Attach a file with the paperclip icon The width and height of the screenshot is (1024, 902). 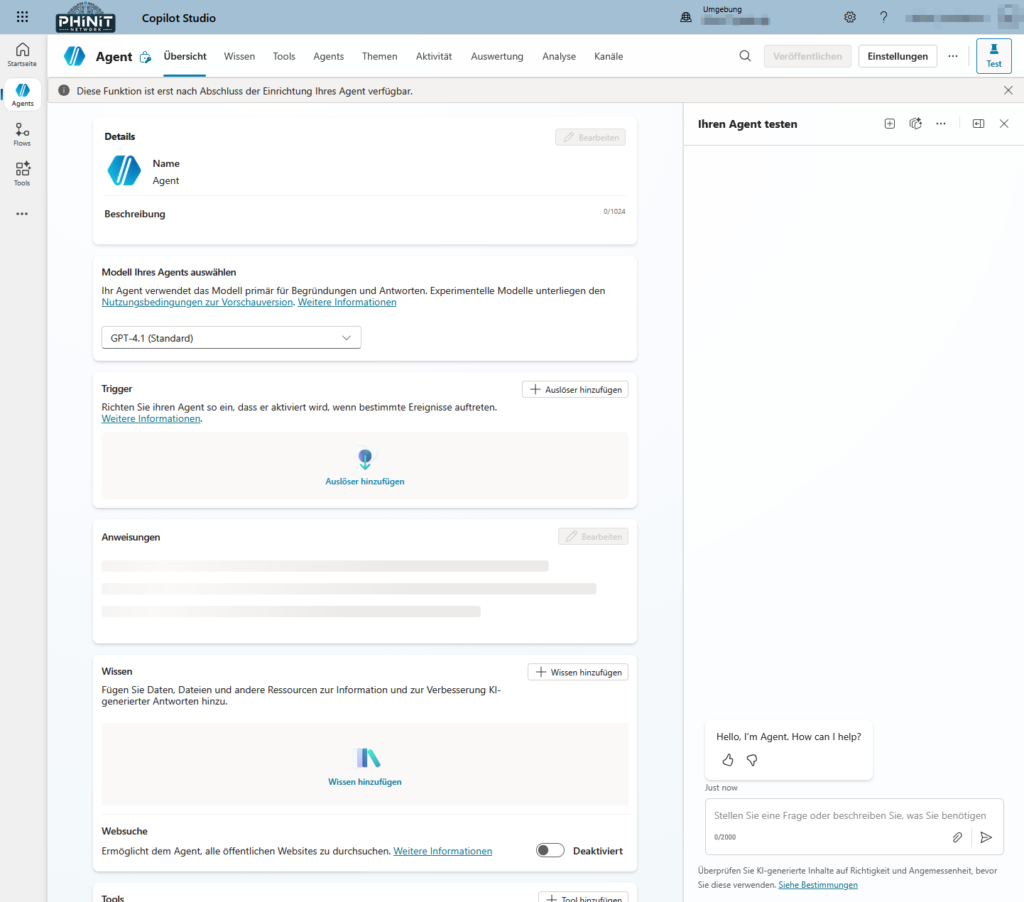pyautogui.click(x=957, y=837)
